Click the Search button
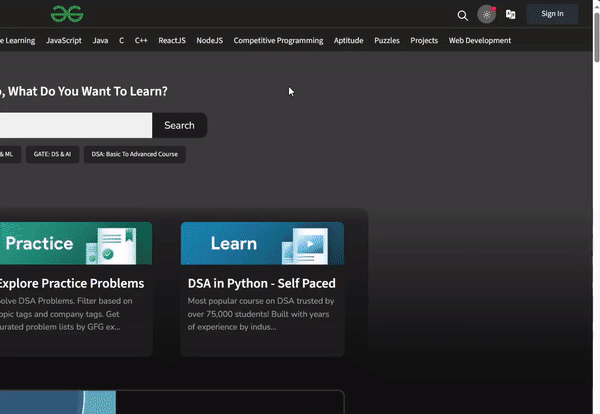Viewport: 600px width, 414px height. 179,125
